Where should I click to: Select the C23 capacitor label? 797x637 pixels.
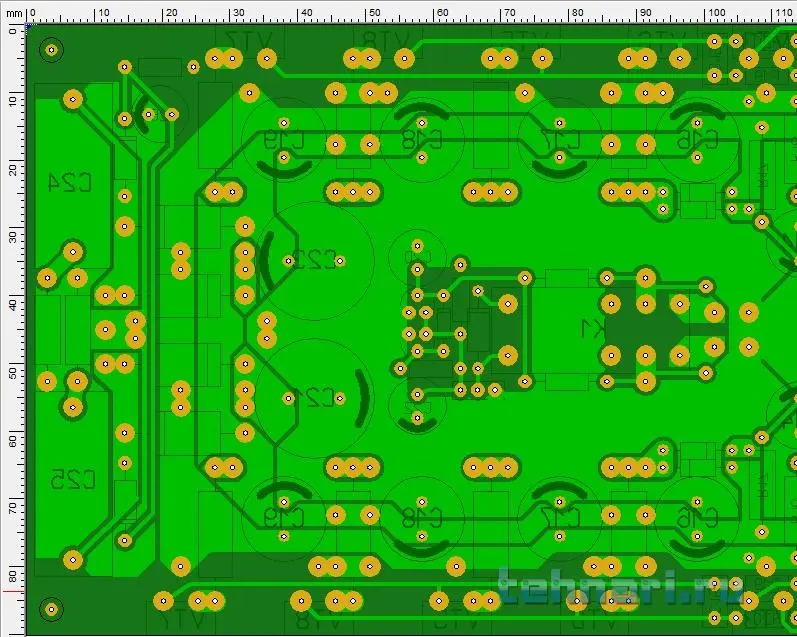click(316, 259)
